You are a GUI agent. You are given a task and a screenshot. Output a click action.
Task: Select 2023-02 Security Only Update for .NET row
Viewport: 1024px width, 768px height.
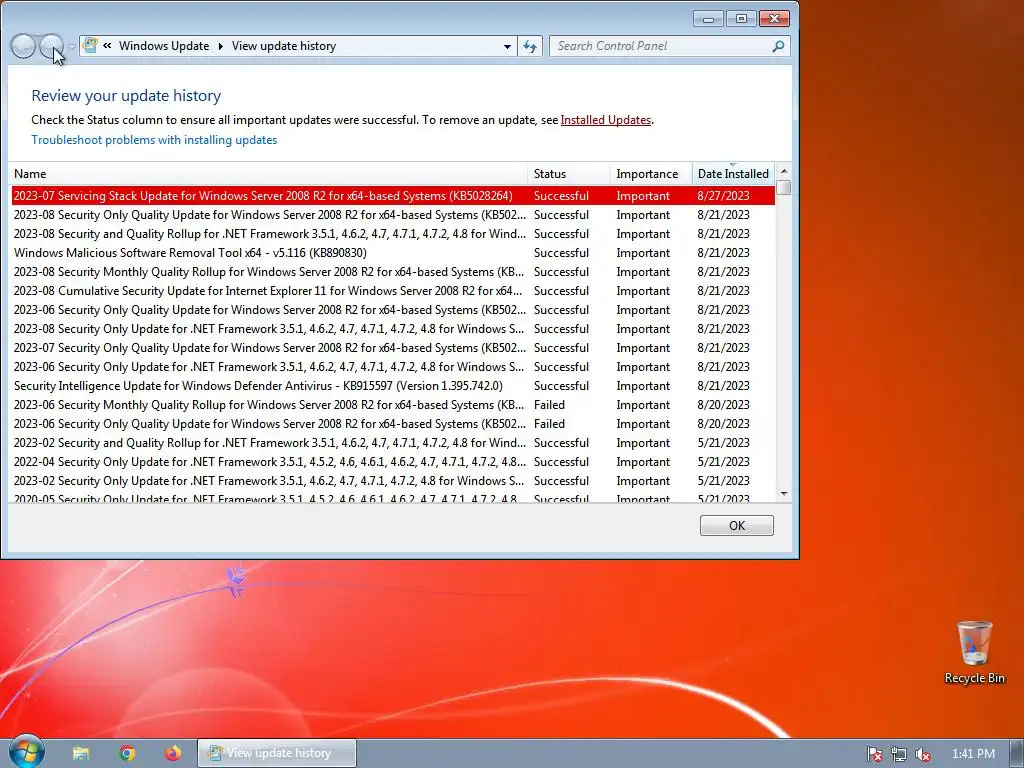tap(393, 481)
